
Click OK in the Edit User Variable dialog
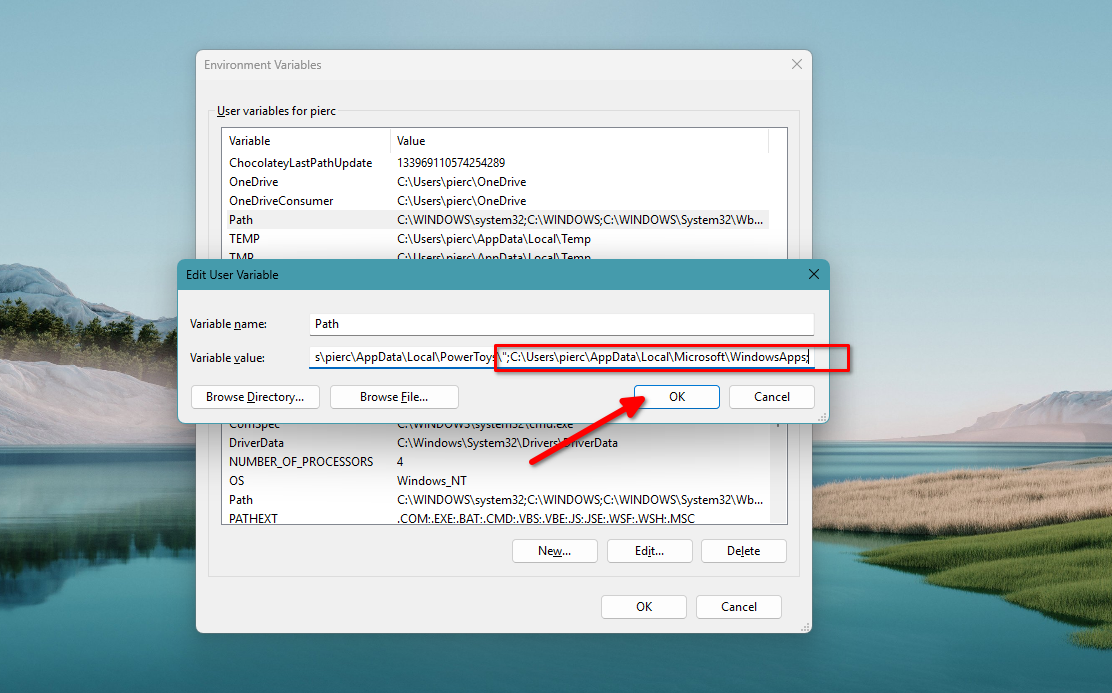(676, 396)
